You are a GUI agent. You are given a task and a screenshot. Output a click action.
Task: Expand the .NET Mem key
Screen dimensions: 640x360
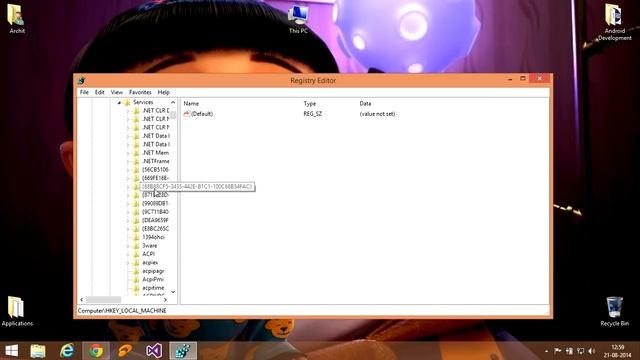128,153
